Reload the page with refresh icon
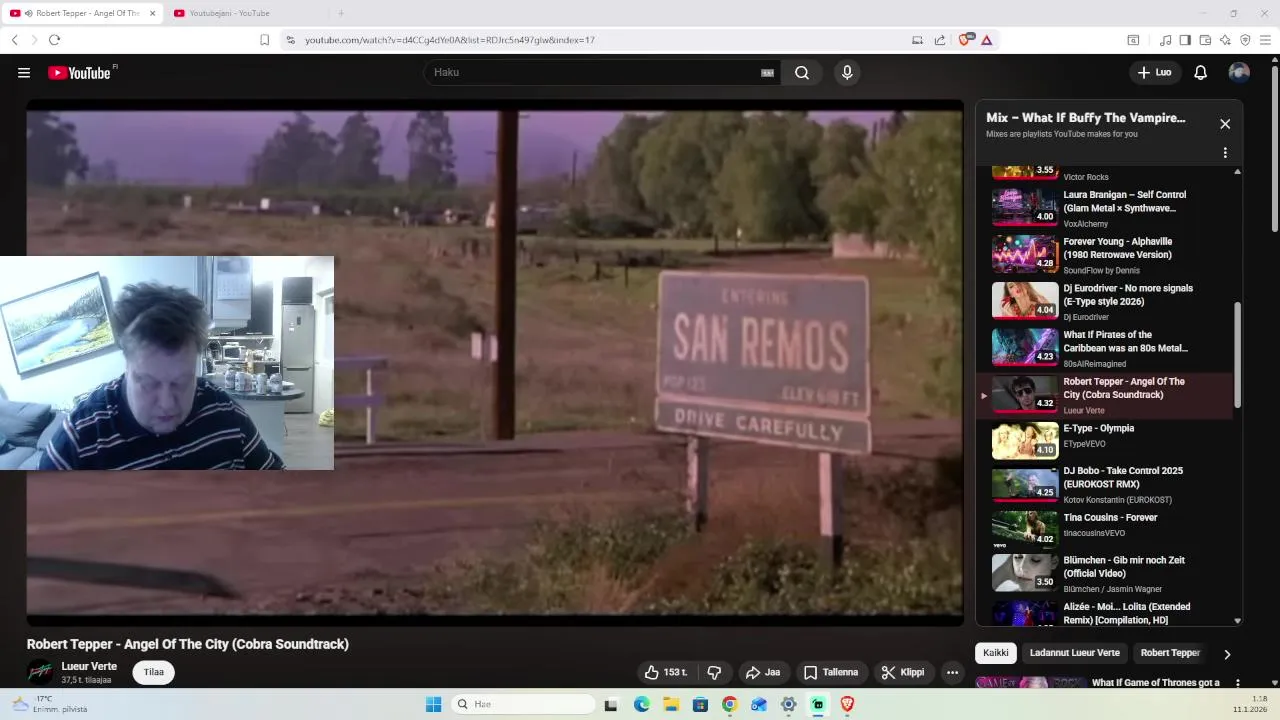The height and width of the screenshot is (720, 1280). click(x=54, y=40)
